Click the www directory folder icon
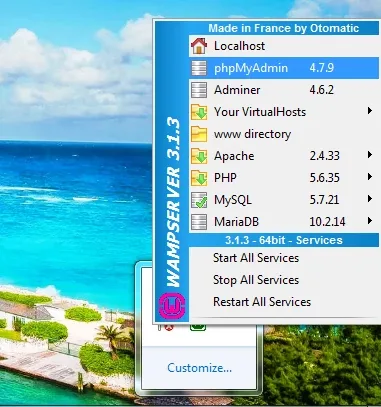Viewport: 381px width, 407px height. pos(199,134)
